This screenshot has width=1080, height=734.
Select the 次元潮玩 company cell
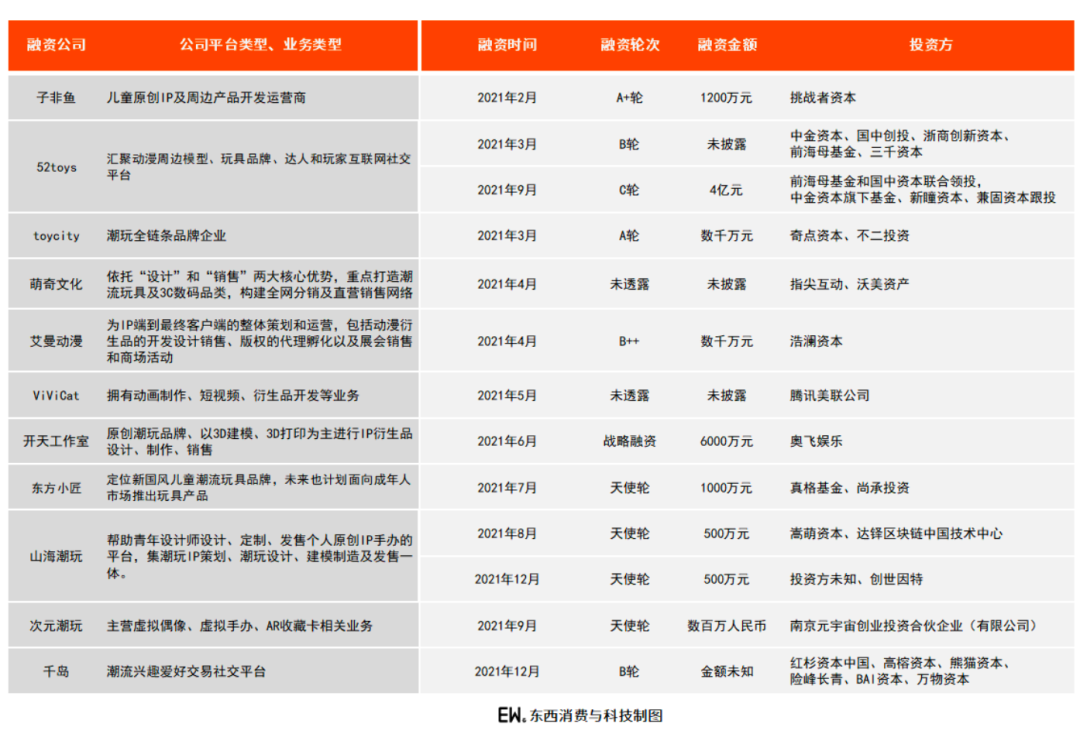[x=56, y=626]
